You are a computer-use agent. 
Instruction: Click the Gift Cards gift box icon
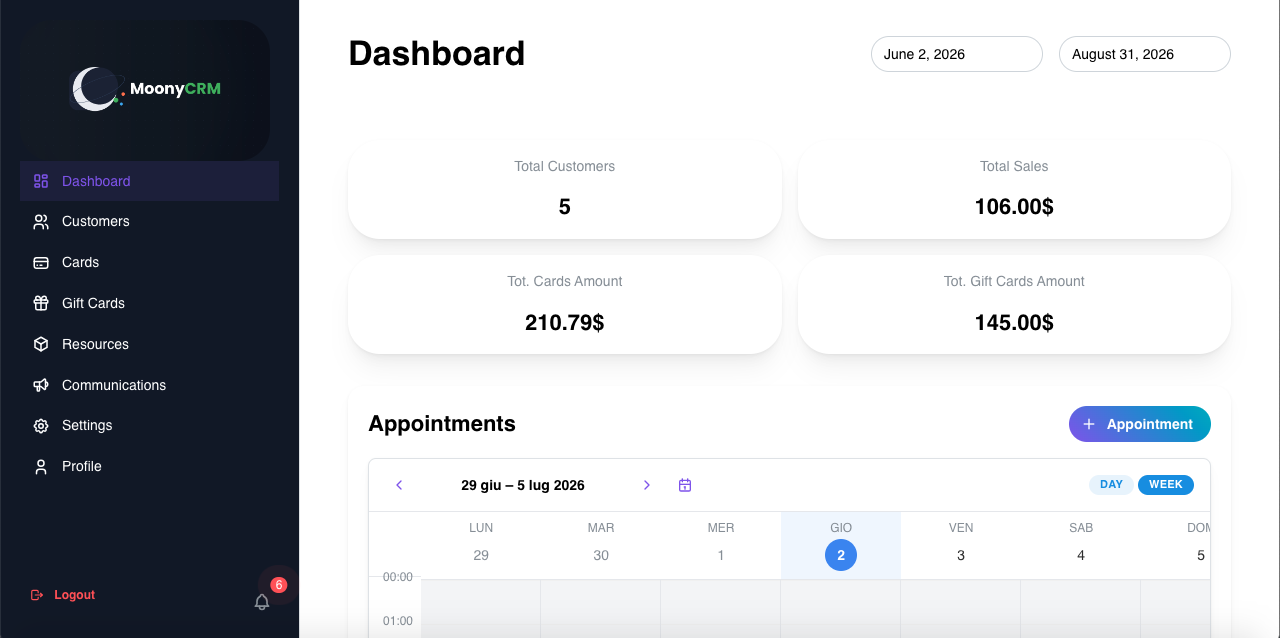point(41,303)
